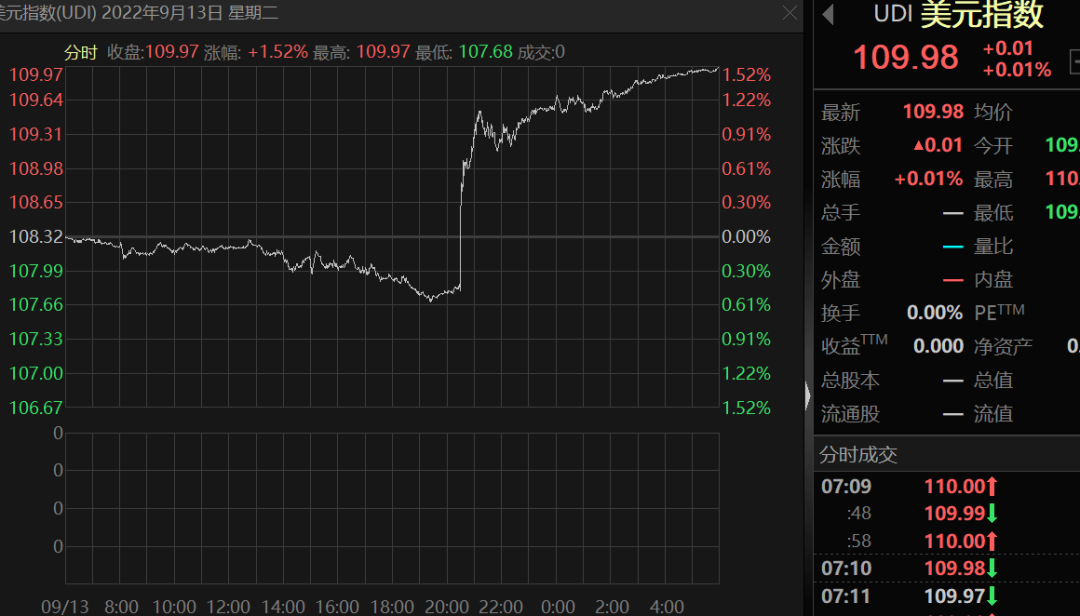The image size is (1080, 616).
Task: Select the 07:10 trade row timestamp
Action: 846,568
